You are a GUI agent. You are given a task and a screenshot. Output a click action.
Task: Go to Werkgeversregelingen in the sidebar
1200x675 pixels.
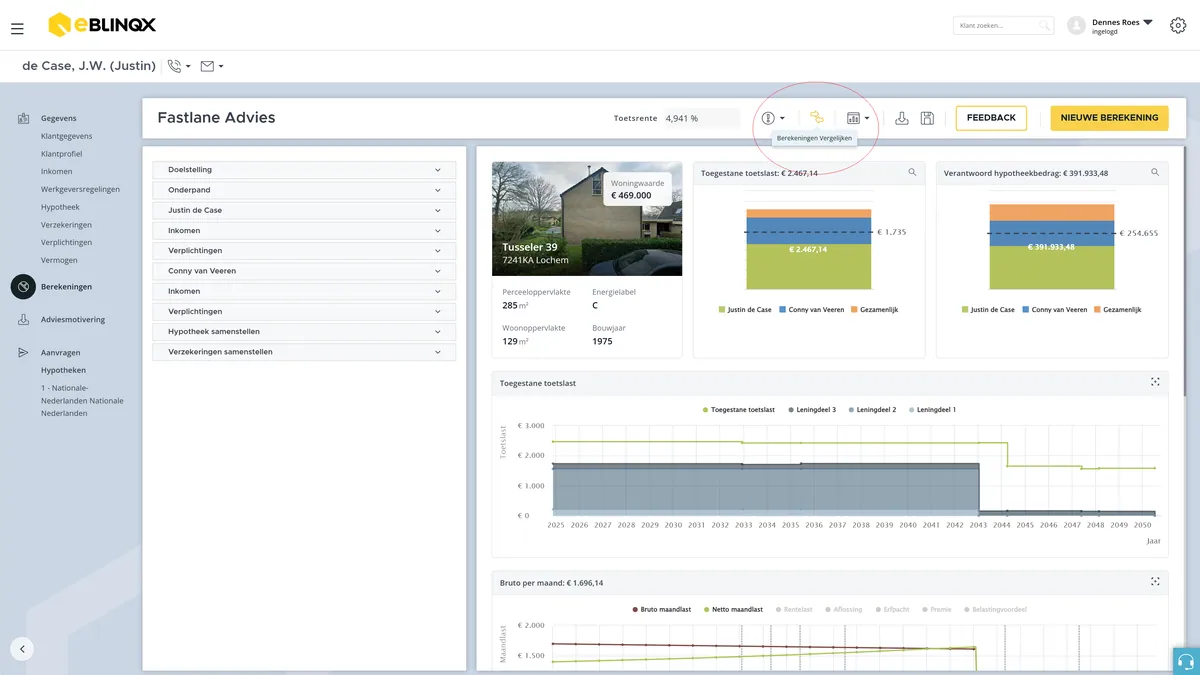coord(81,189)
